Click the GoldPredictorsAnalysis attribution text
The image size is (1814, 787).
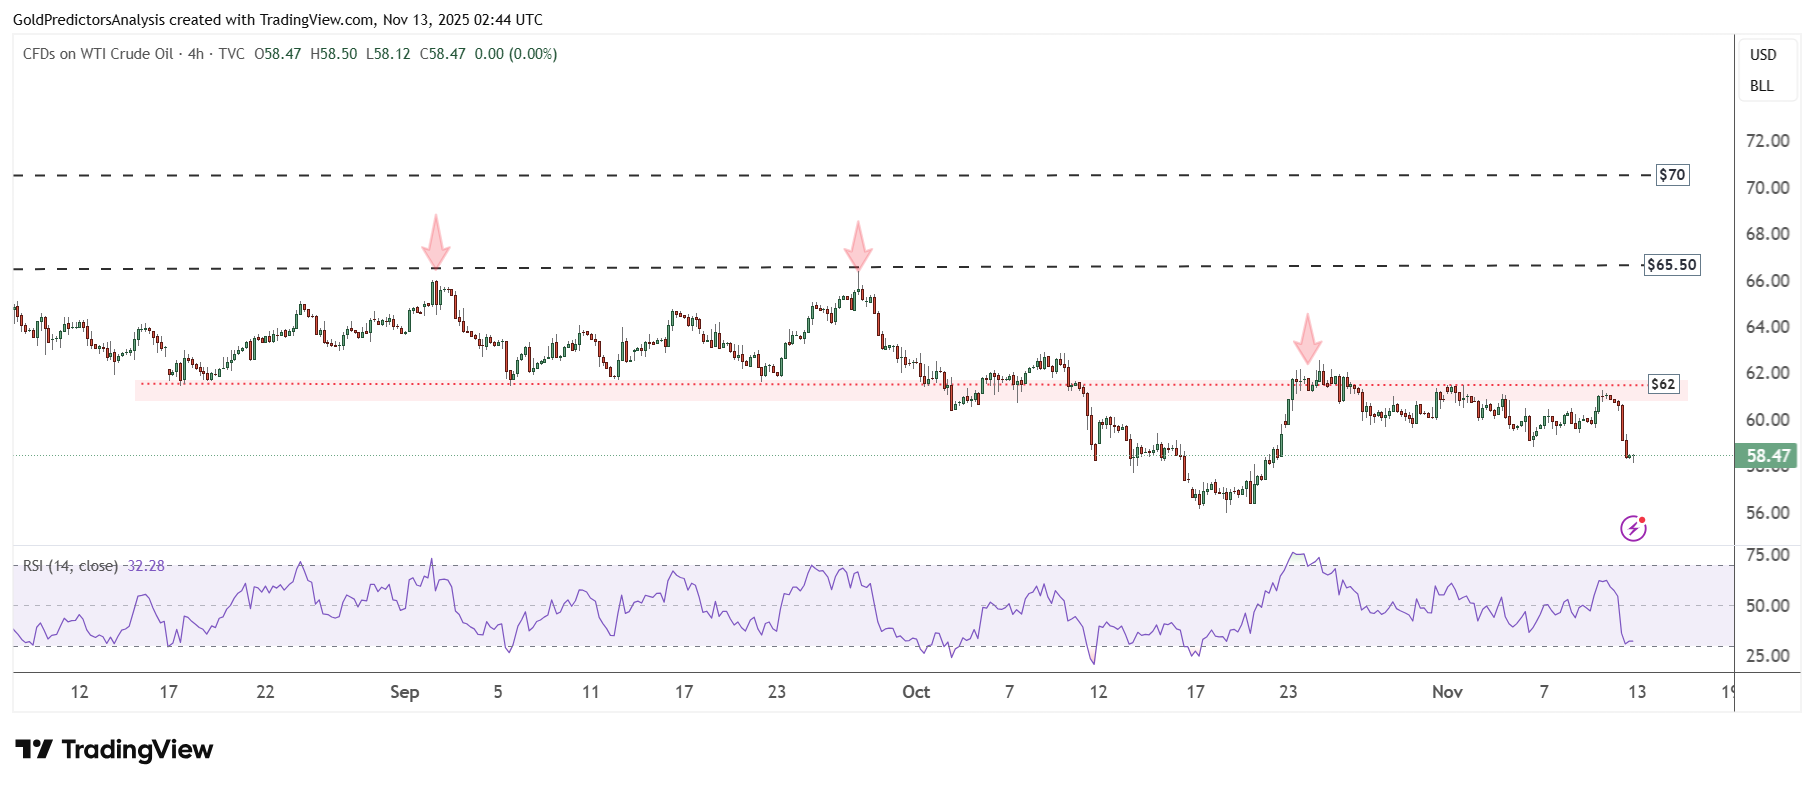(x=278, y=19)
